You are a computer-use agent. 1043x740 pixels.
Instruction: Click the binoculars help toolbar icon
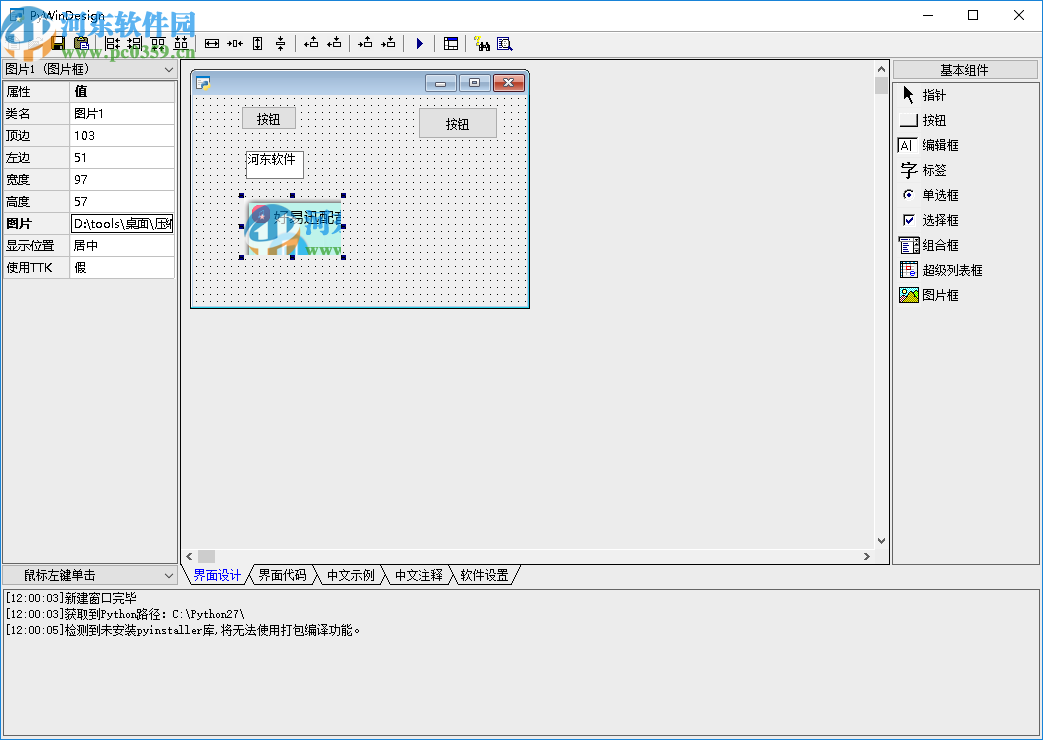482,44
